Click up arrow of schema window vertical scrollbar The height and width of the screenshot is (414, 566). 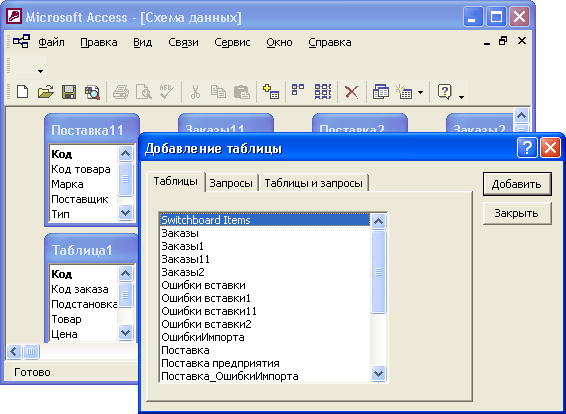tap(521, 116)
